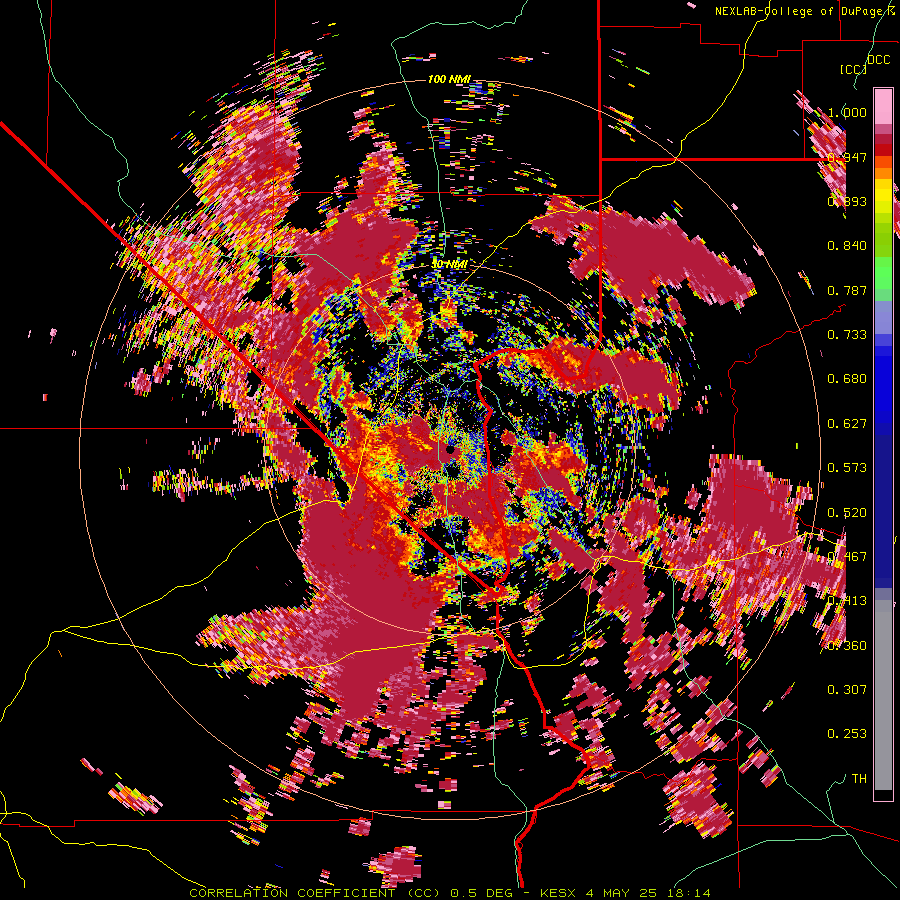The height and width of the screenshot is (900, 900).
Task: Click the '0.627' legend value
Action: (x=847, y=424)
